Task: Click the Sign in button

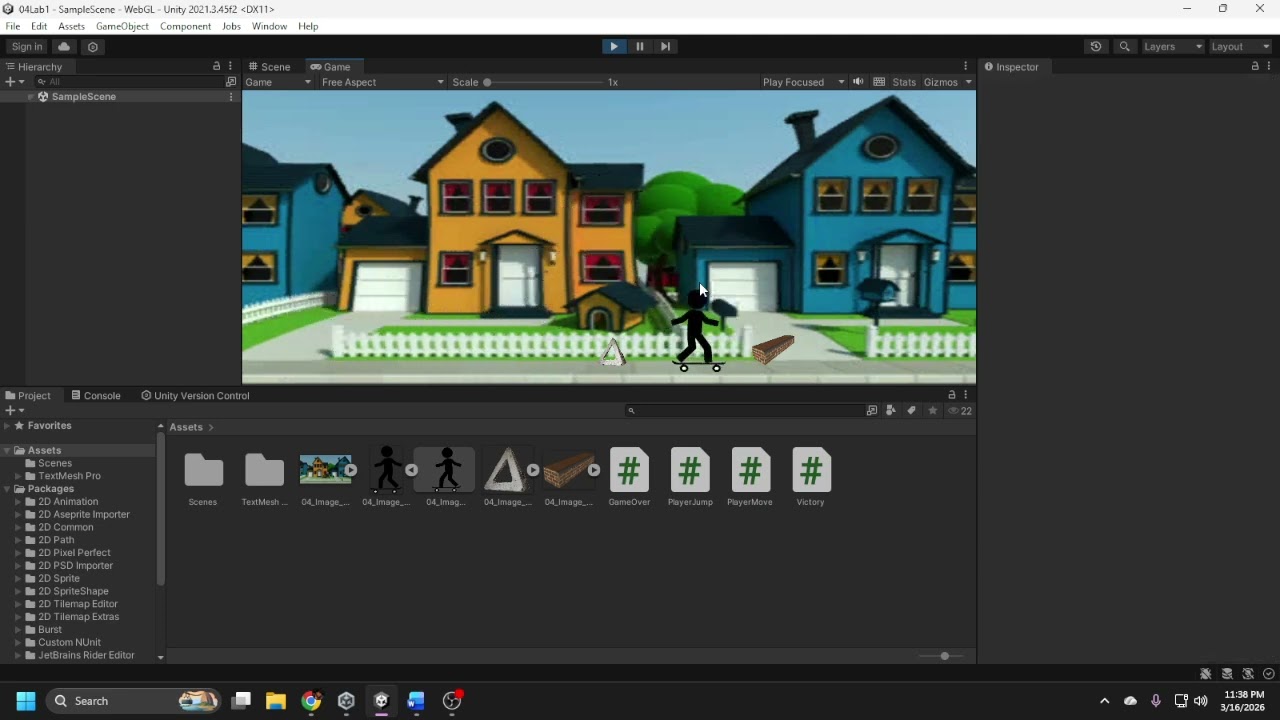Action: click(27, 46)
